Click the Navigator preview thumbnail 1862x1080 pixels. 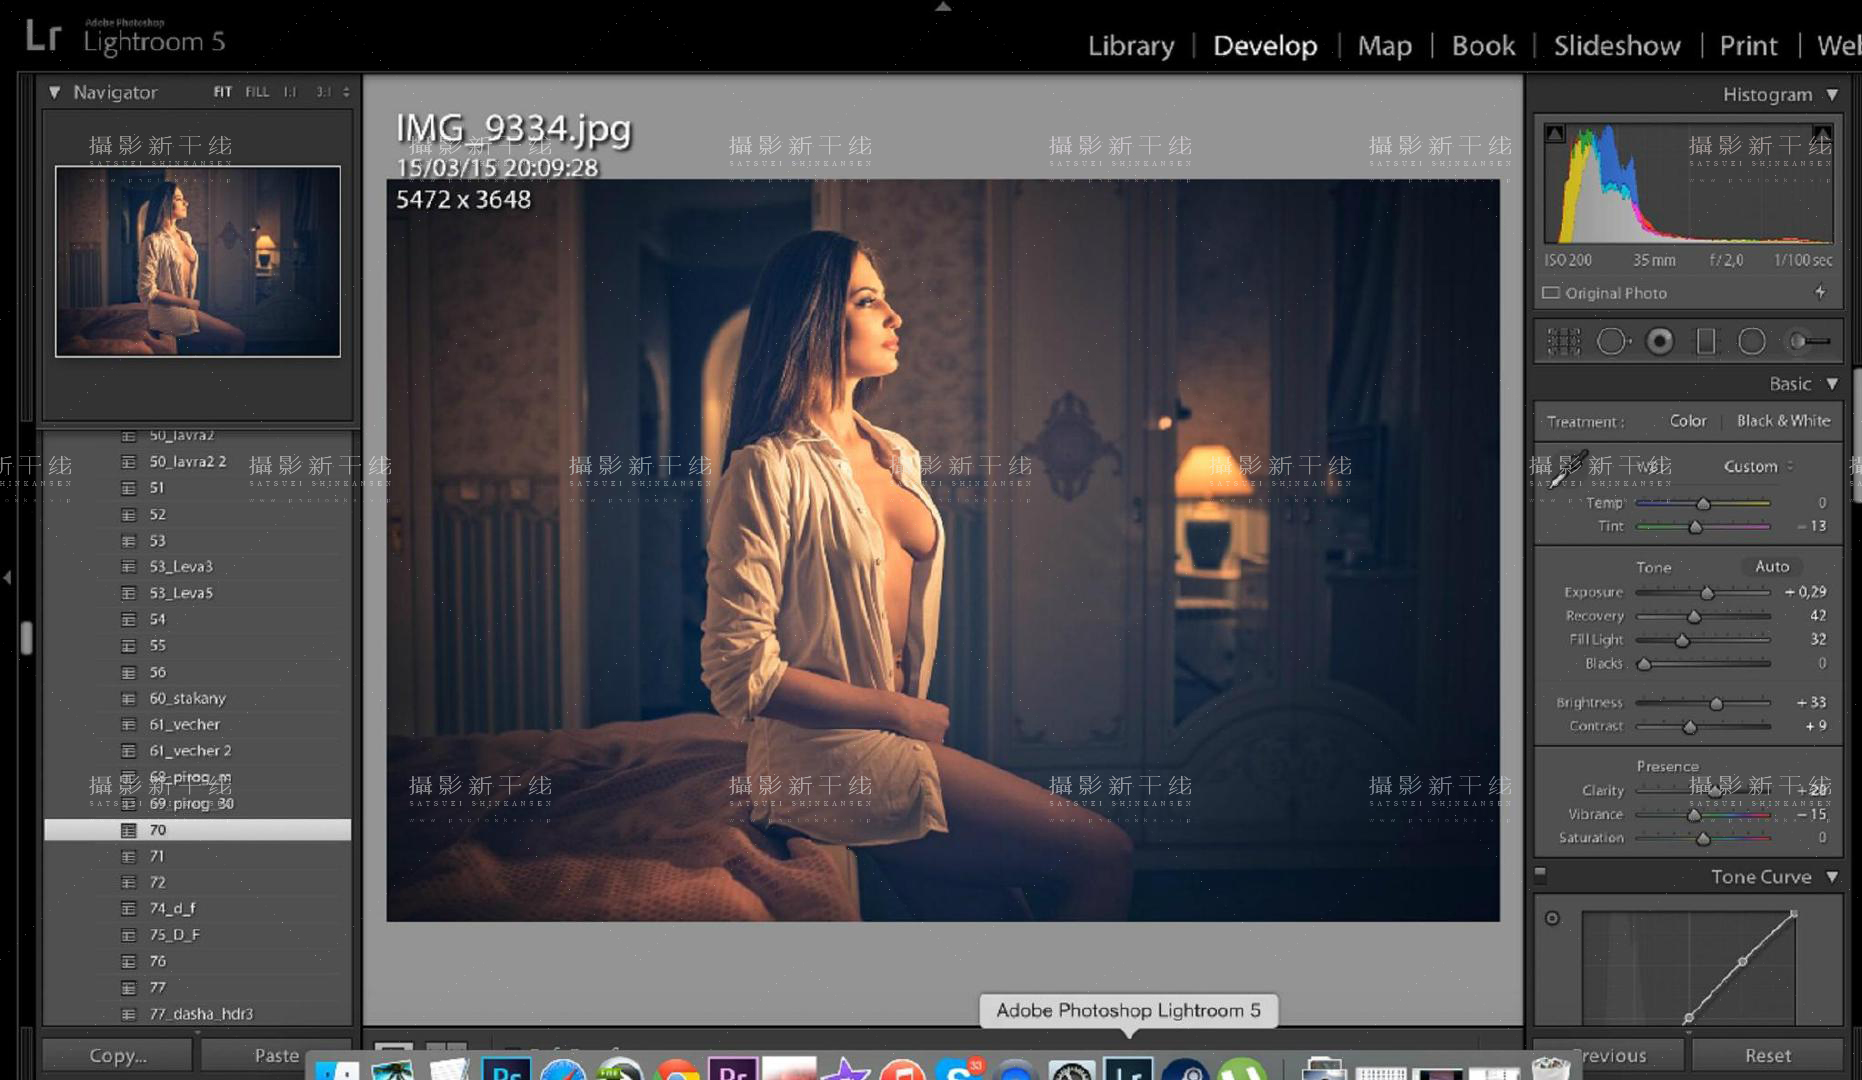coord(198,262)
